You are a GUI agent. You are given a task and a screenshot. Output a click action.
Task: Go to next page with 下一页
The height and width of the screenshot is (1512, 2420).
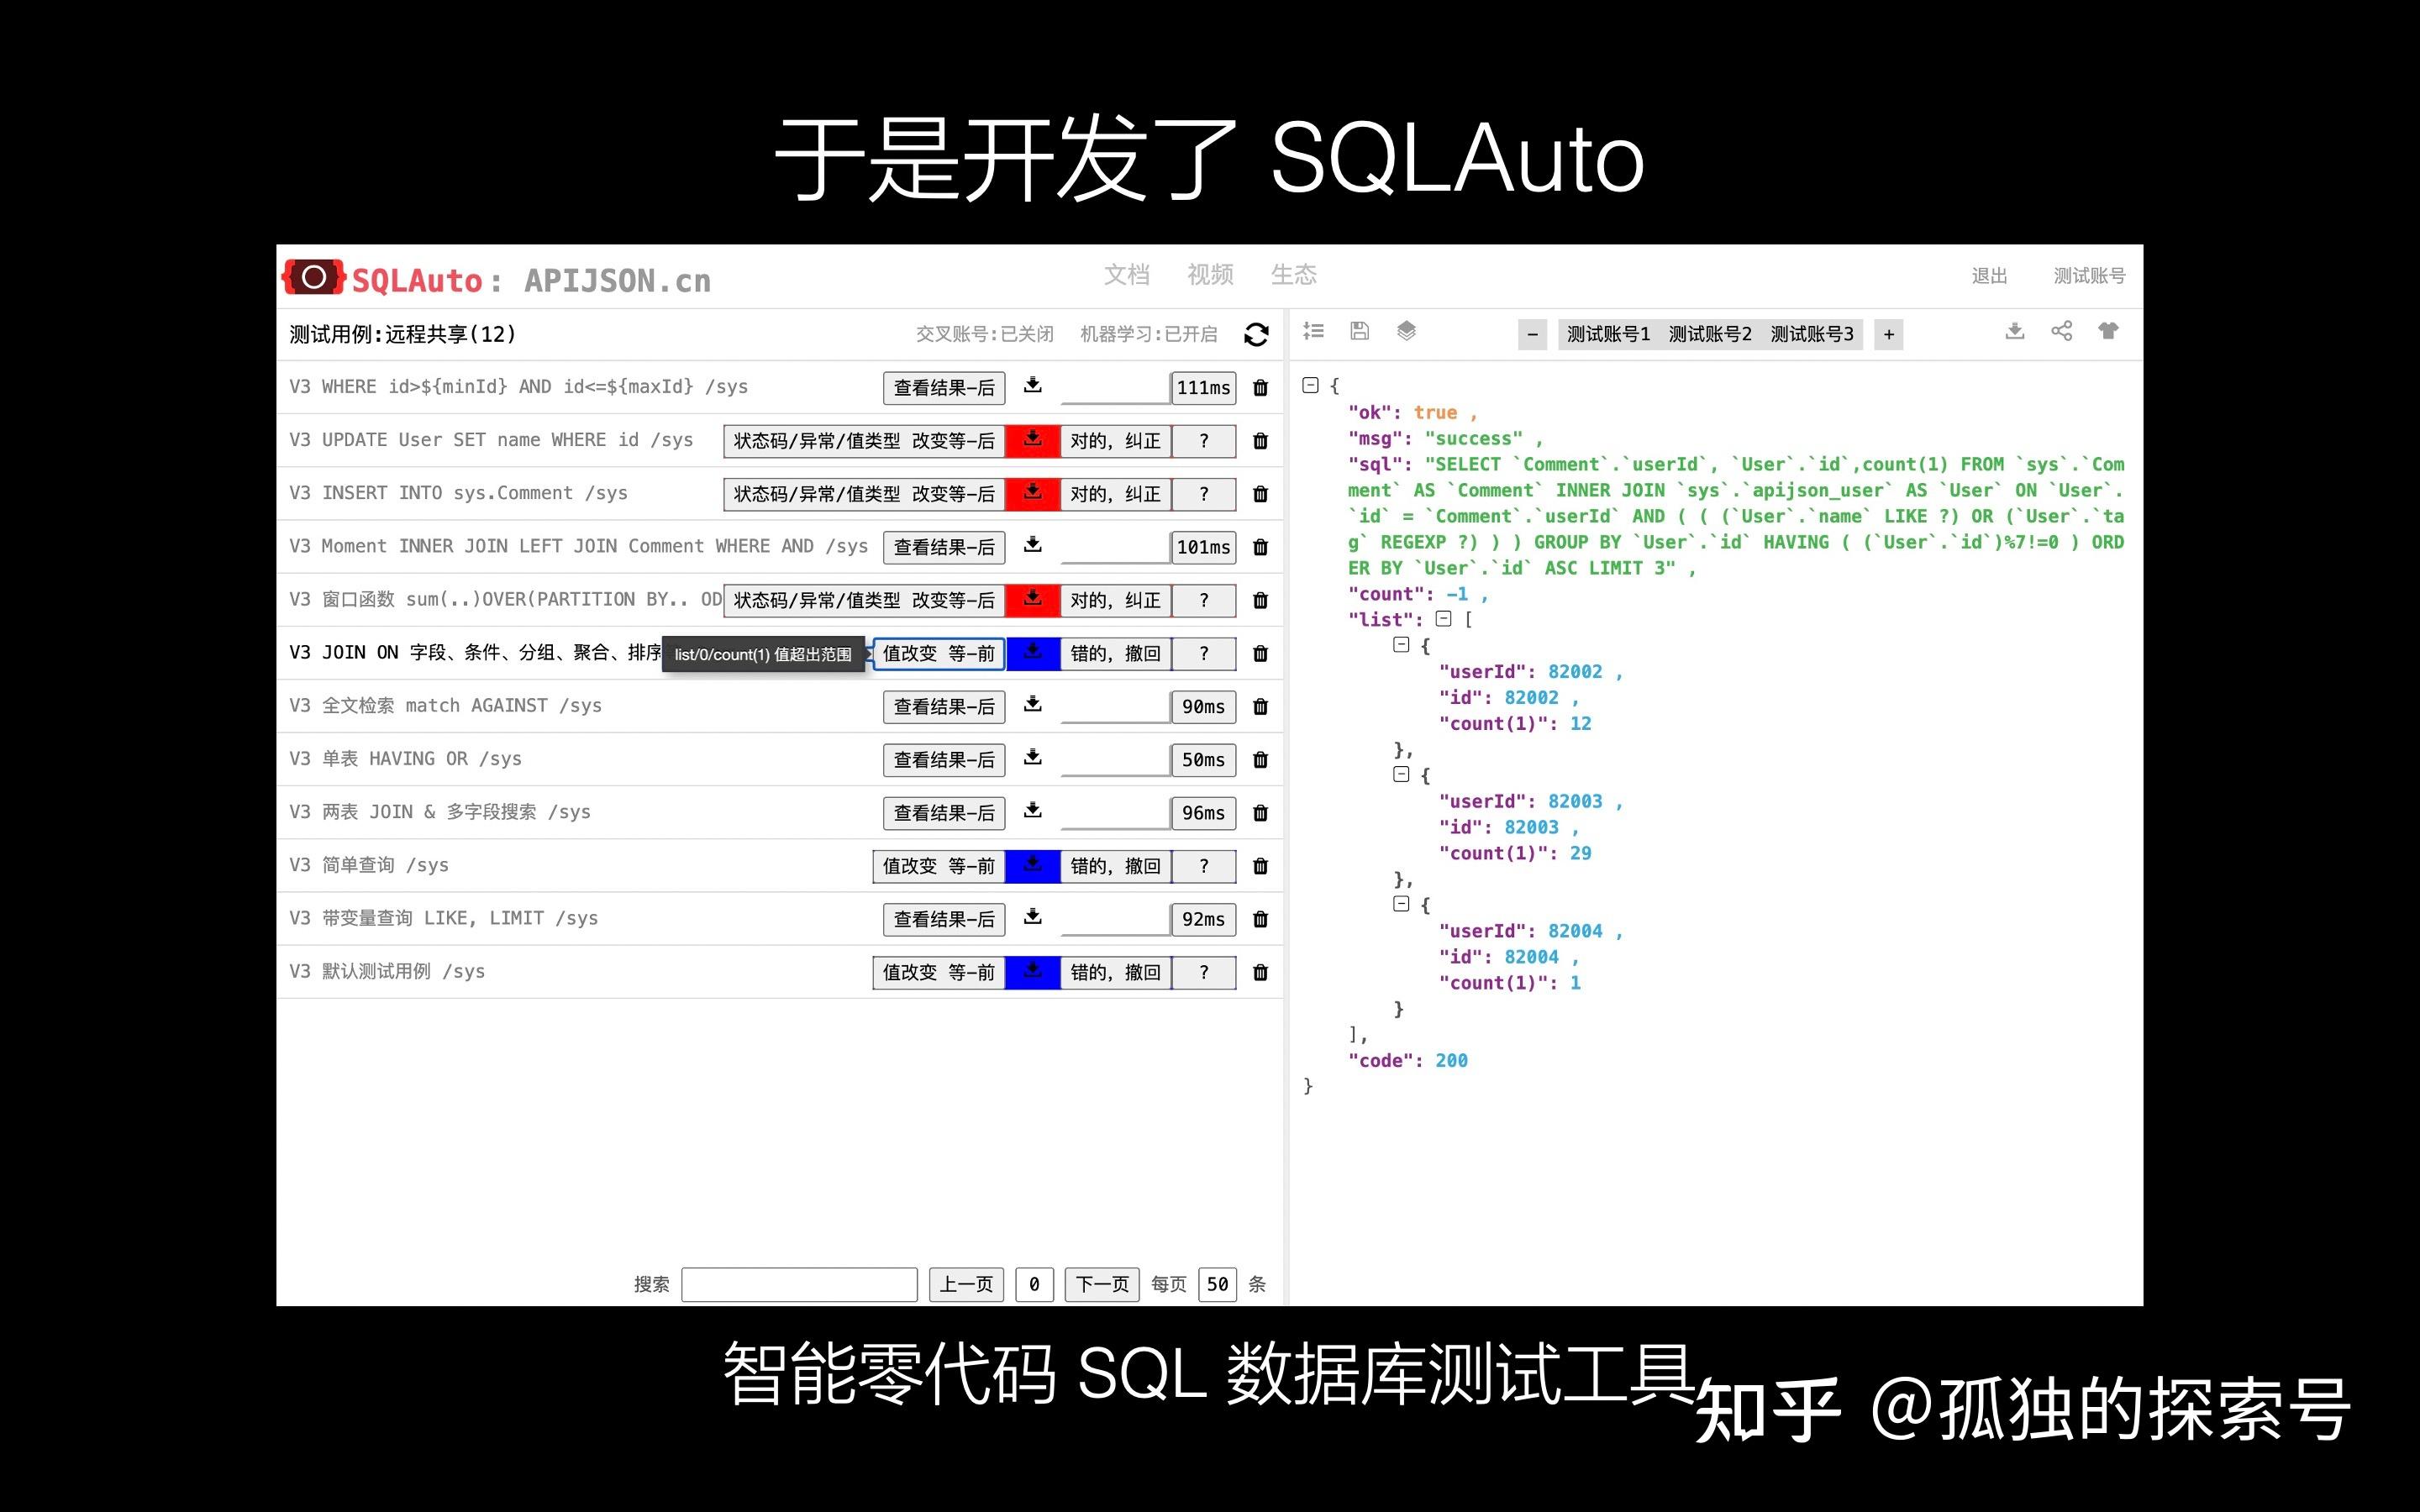[x=1101, y=1284]
